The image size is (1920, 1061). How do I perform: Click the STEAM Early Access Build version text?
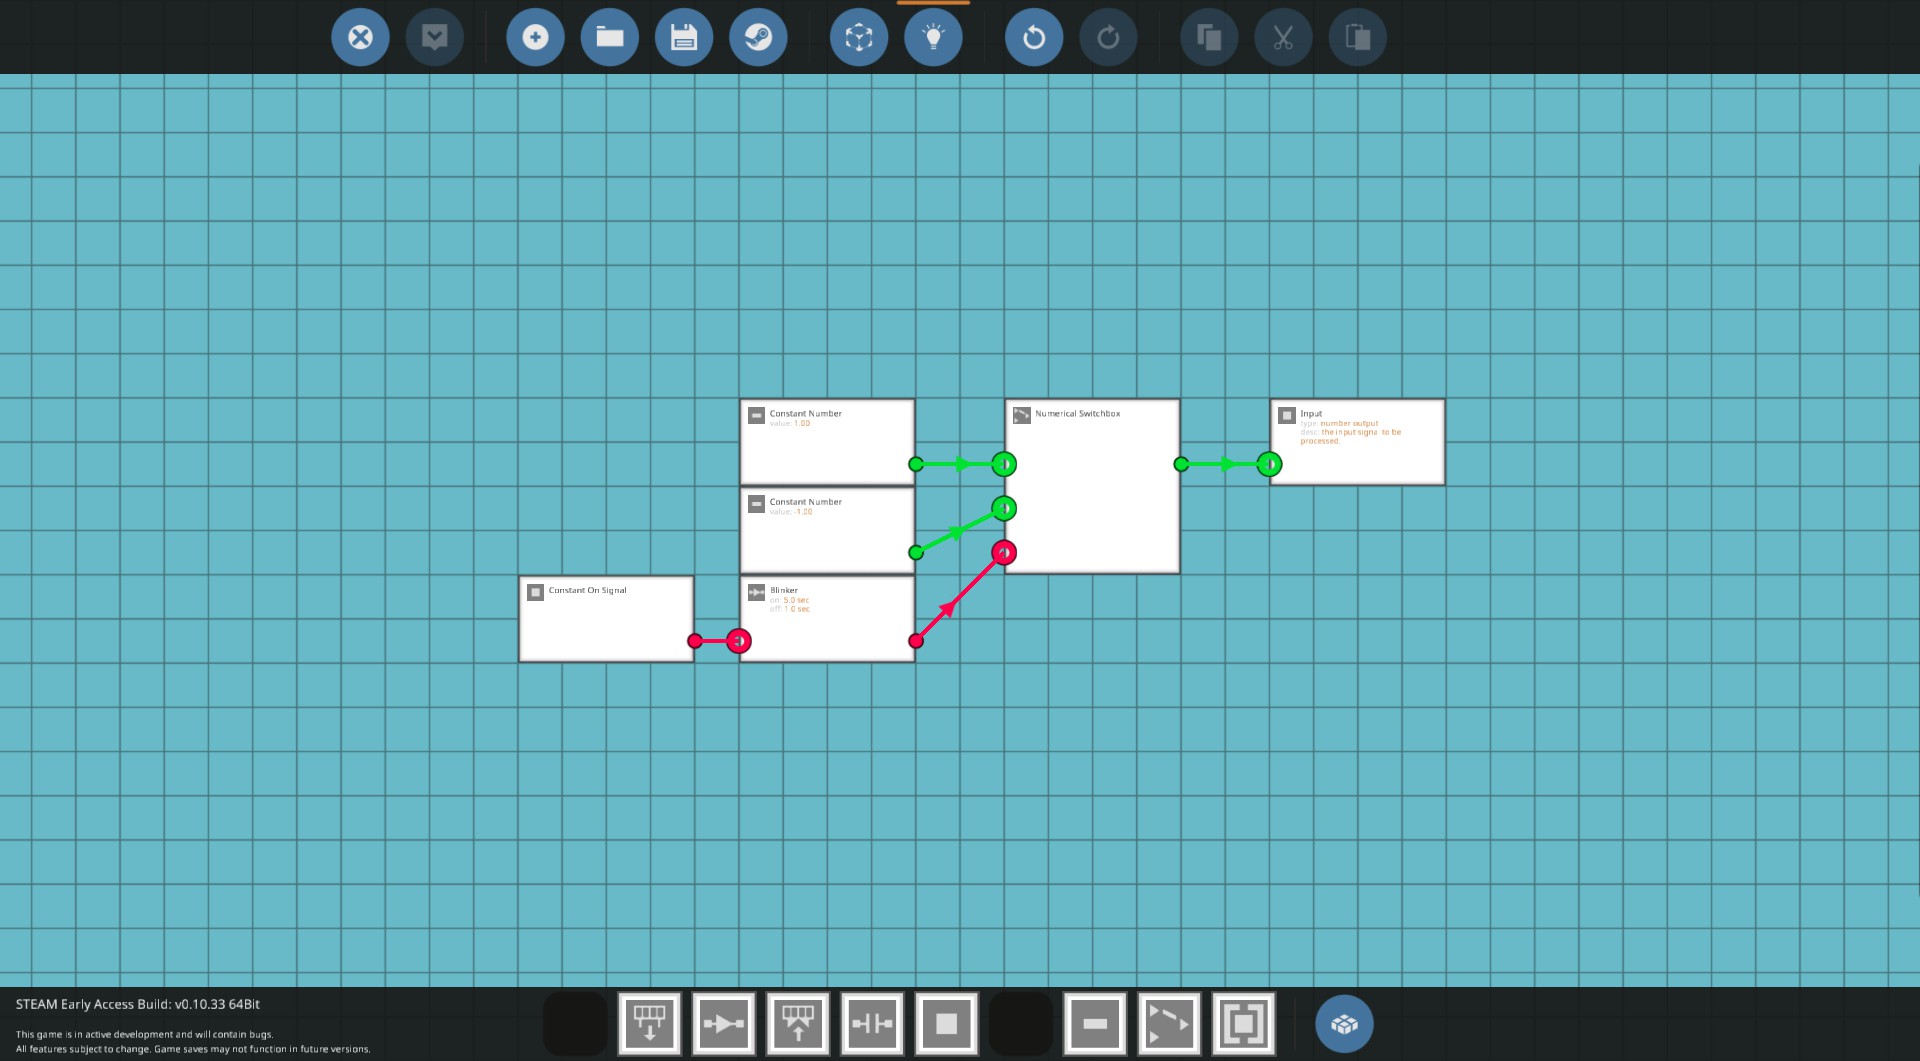(x=138, y=1004)
